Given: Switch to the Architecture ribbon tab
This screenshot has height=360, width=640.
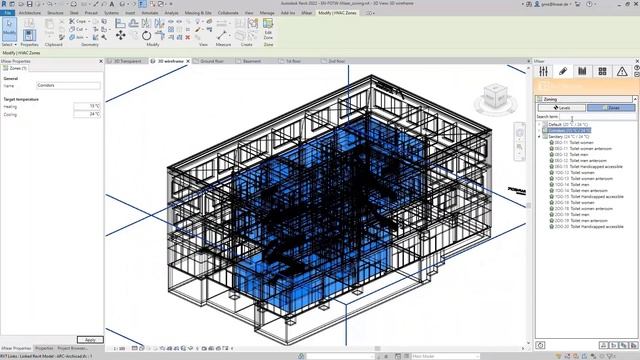Looking at the screenshot, I should pyautogui.click(x=30, y=13).
